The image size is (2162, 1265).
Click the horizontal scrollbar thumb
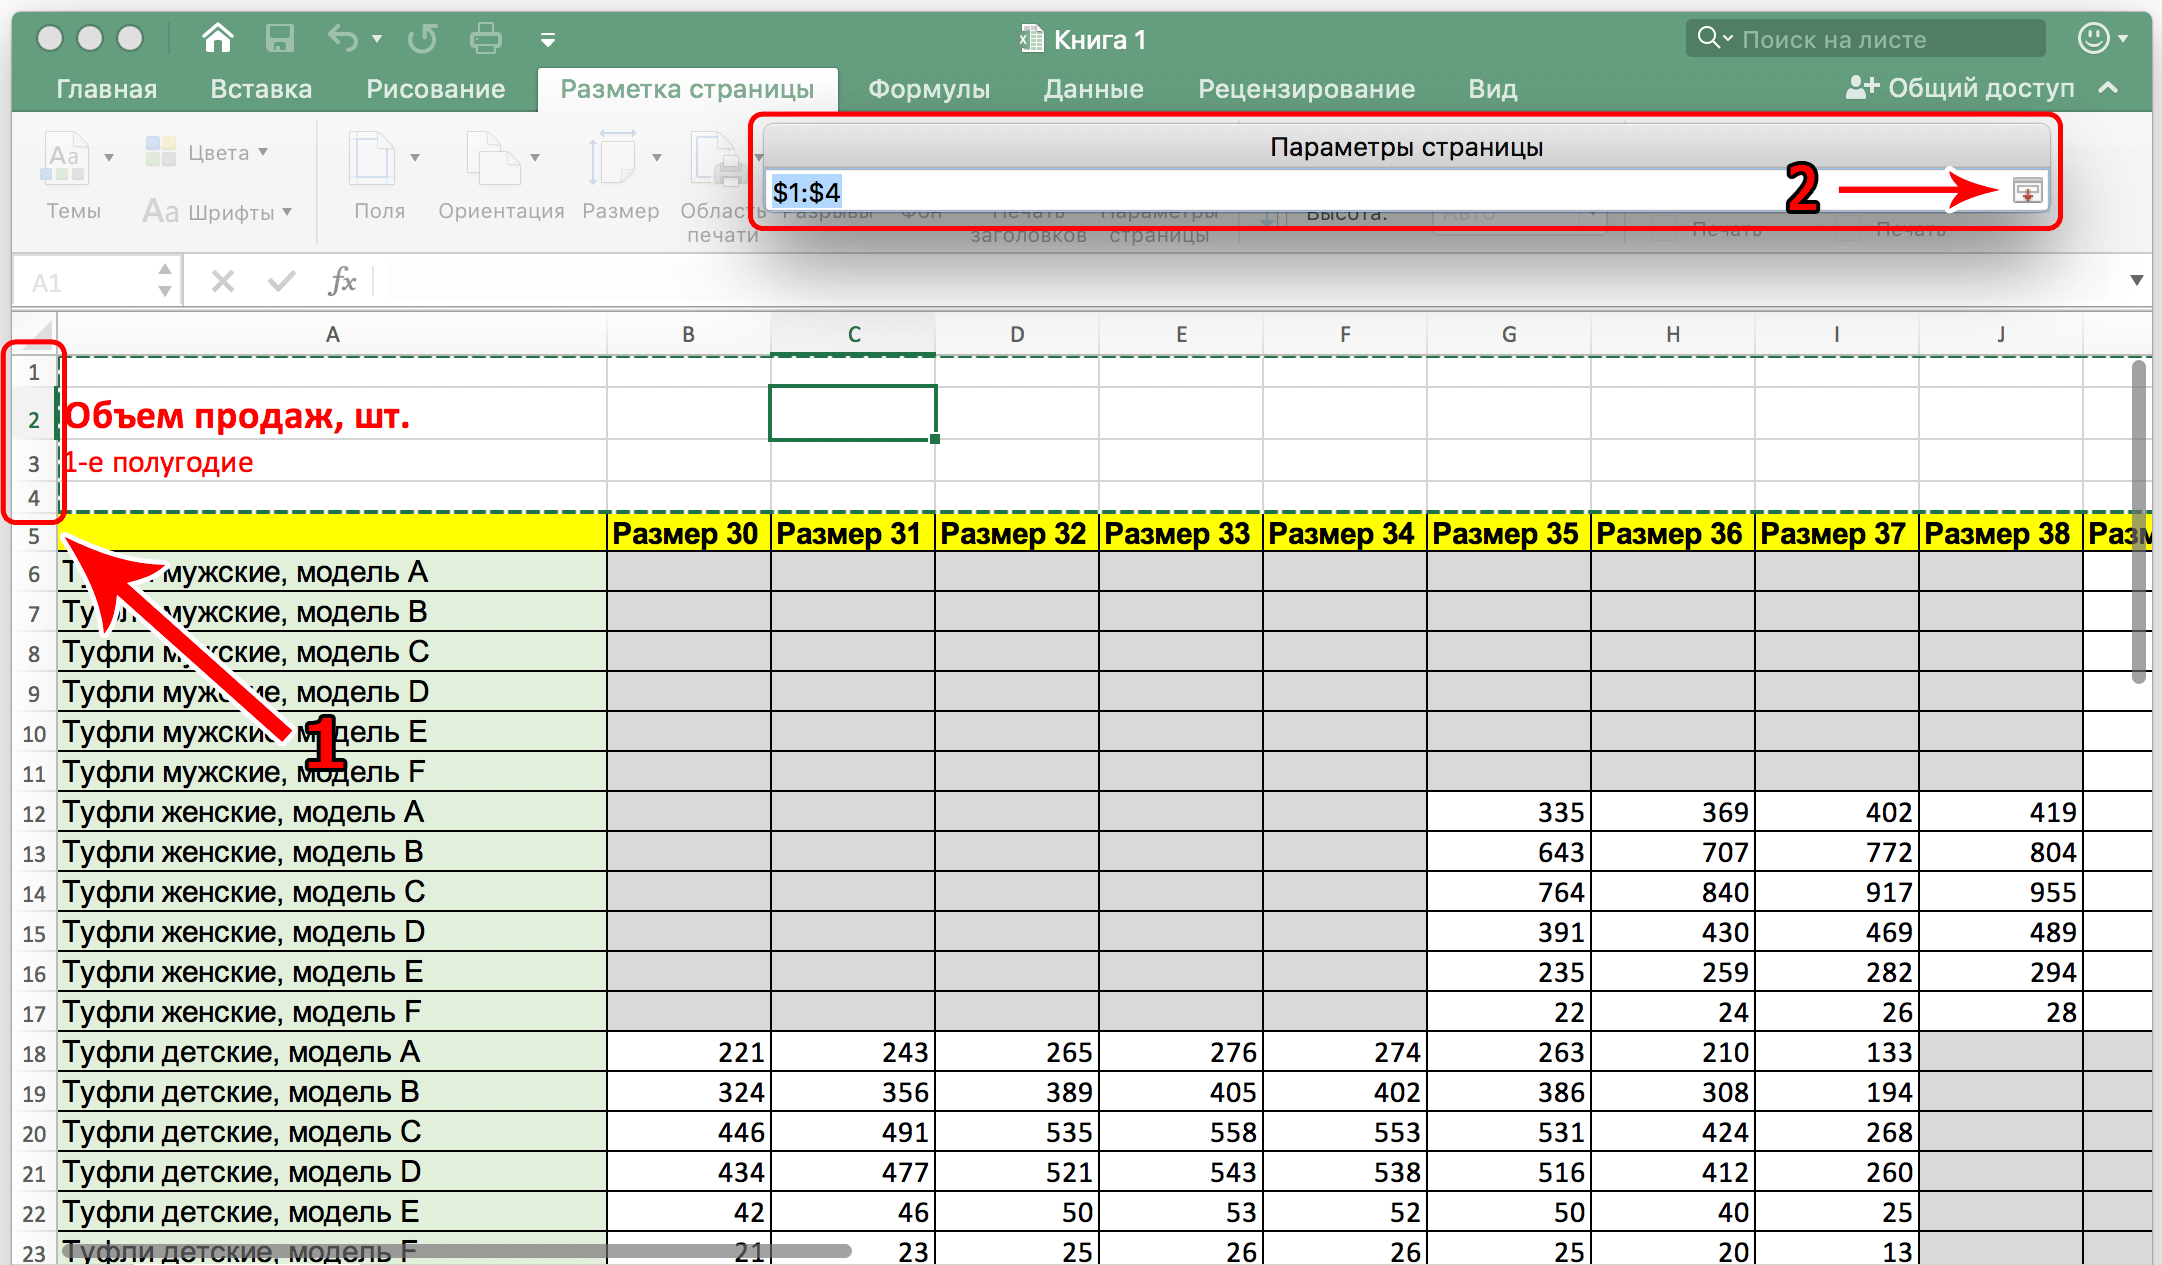pyautogui.click(x=457, y=1250)
